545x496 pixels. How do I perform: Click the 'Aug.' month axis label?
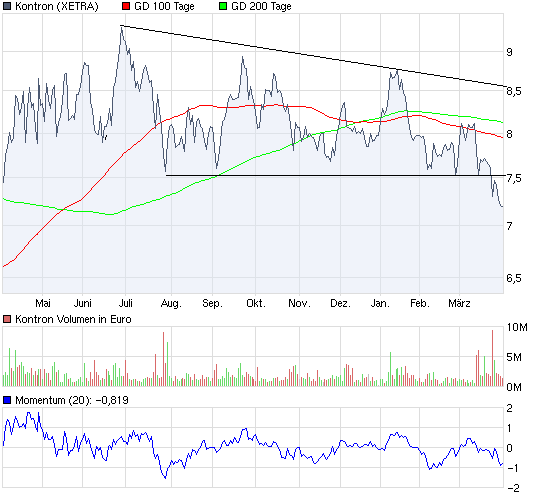point(171,303)
